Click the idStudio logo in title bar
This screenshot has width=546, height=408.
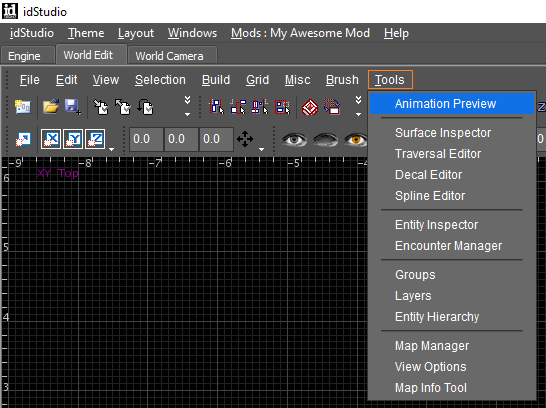(10, 11)
